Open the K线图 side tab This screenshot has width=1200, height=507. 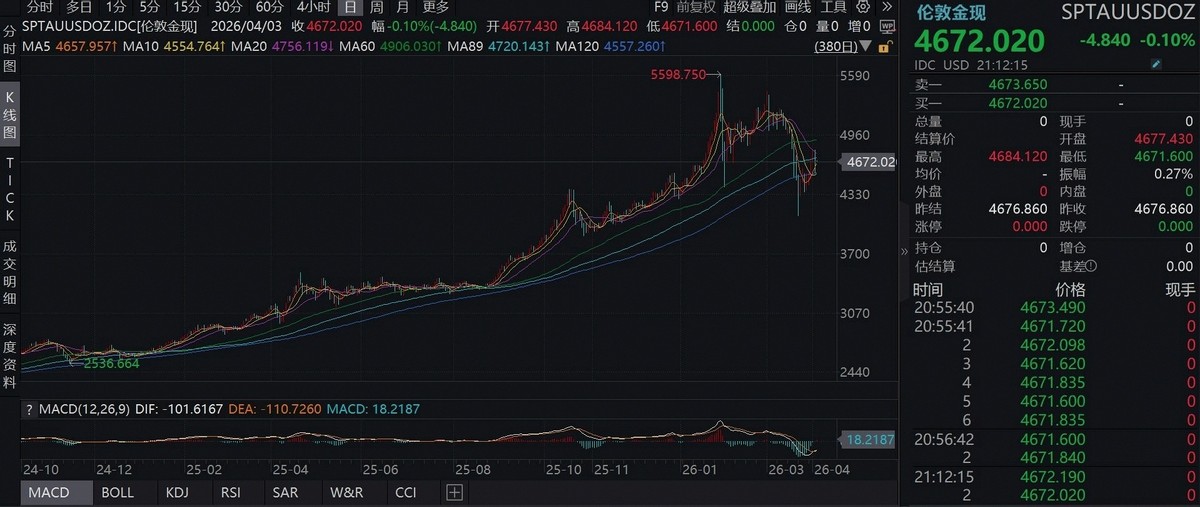(x=10, y=114)
